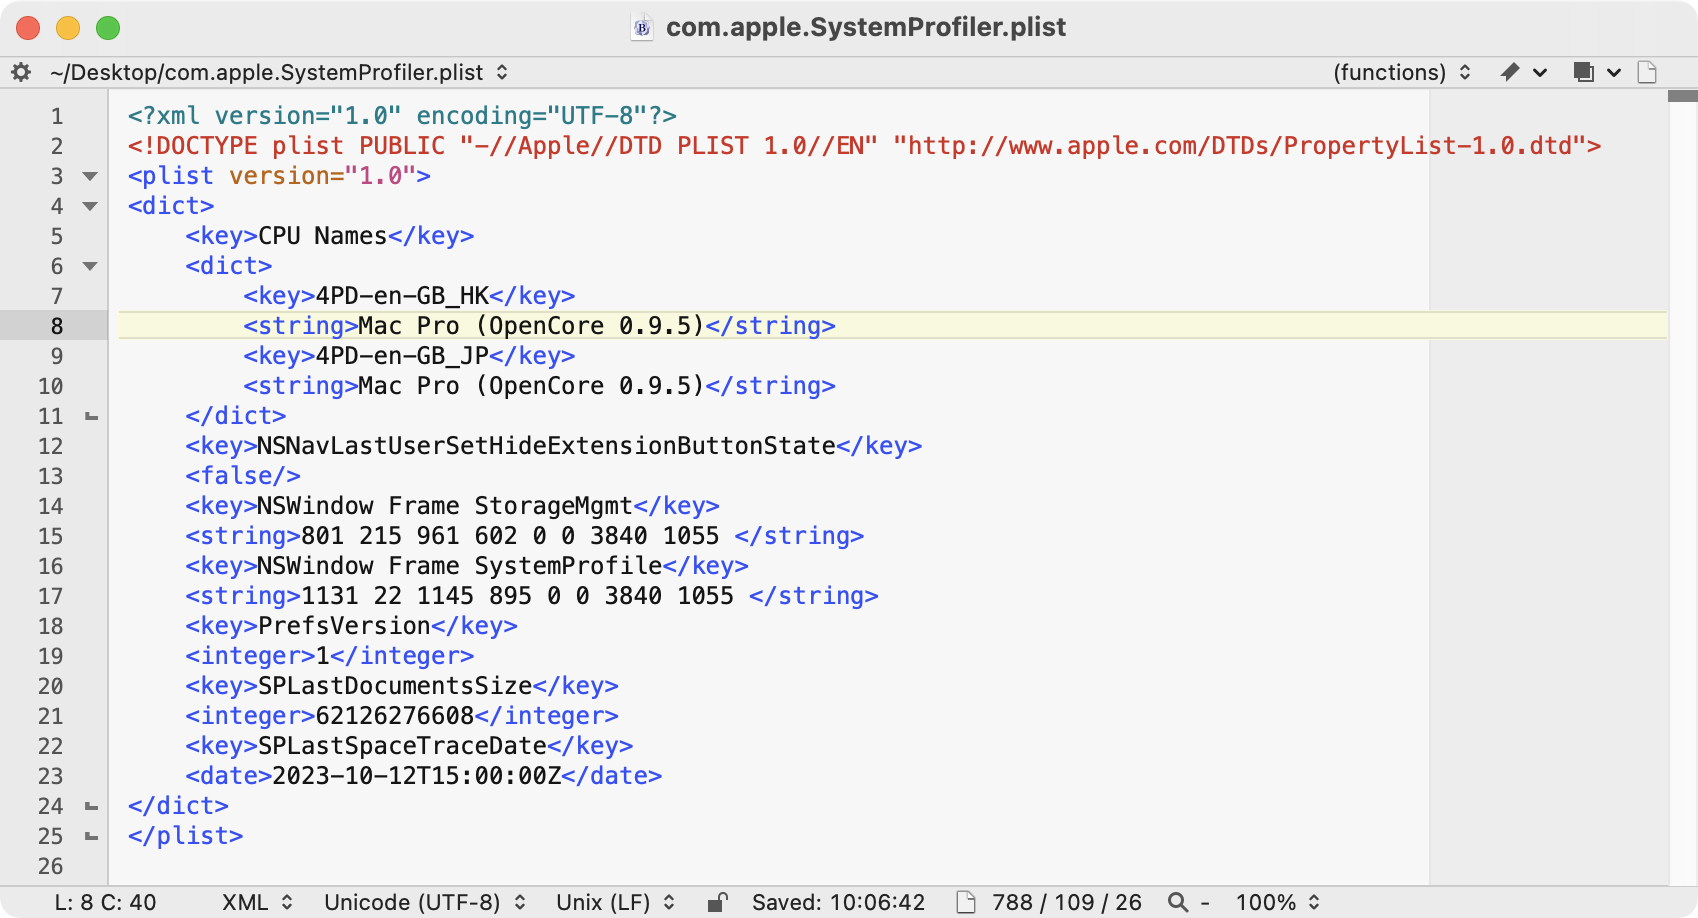Click the 788 / 109 / 26 document statistics

click(x=1066, y=902)
